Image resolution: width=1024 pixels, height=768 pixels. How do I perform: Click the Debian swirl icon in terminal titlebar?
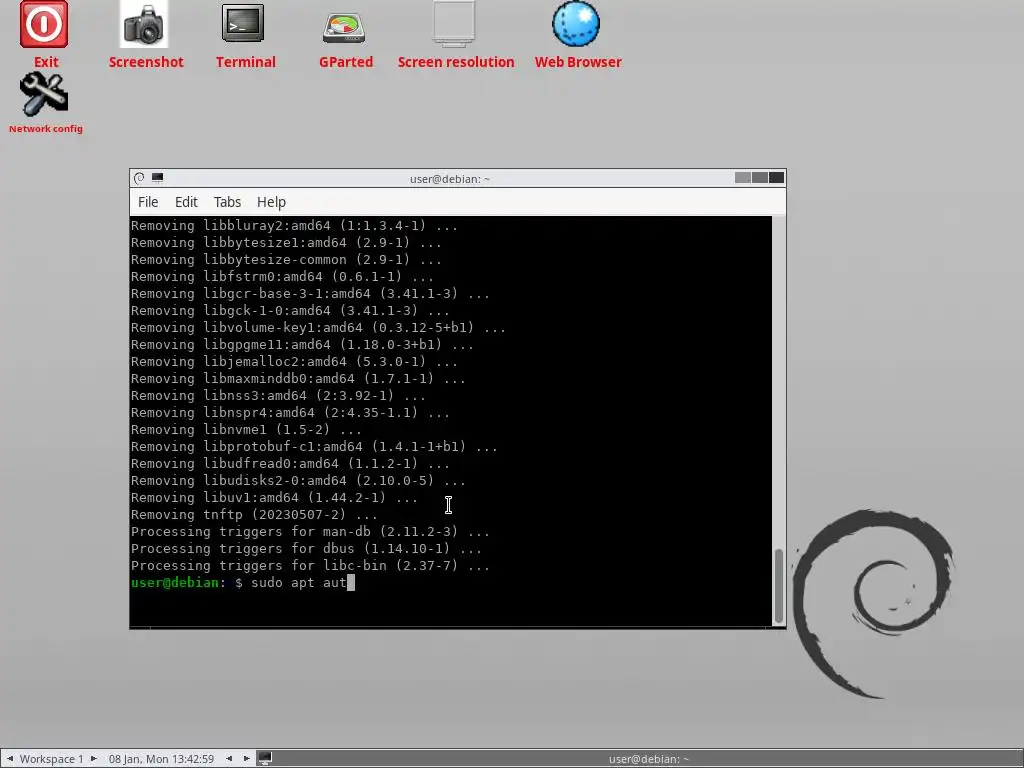pyautogui.click(x=139, y=178)
